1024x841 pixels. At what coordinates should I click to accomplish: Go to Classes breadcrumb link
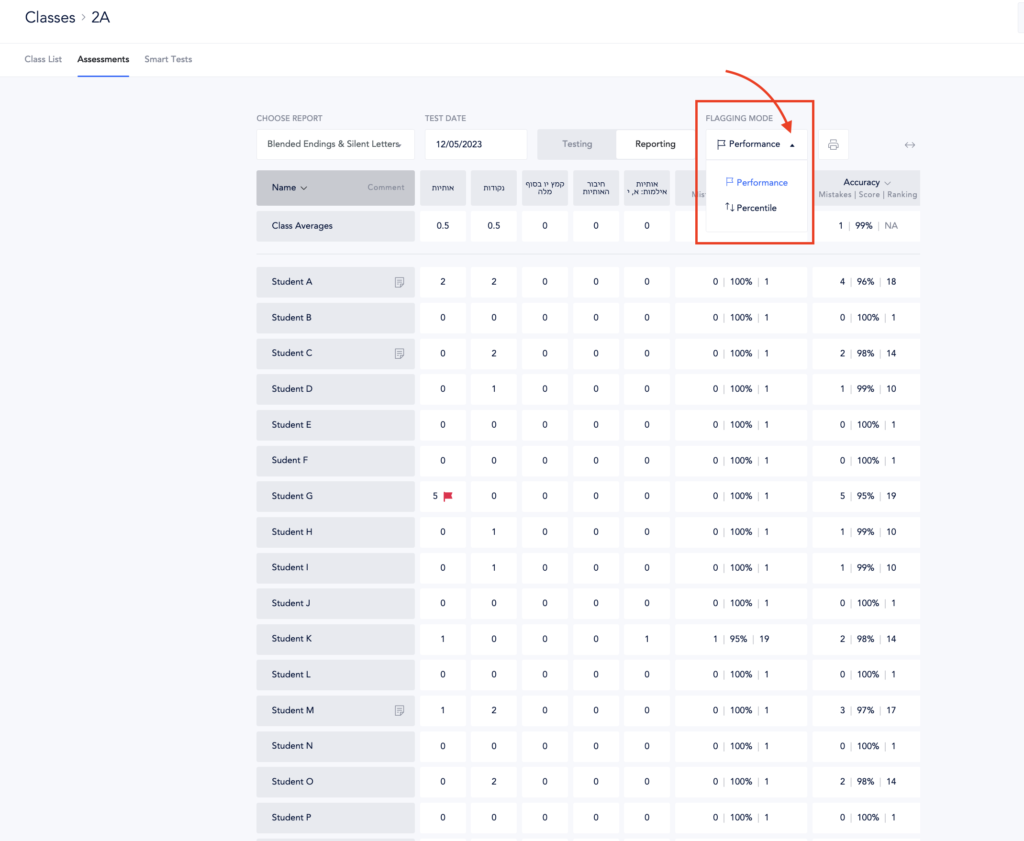tap(50, 18)
